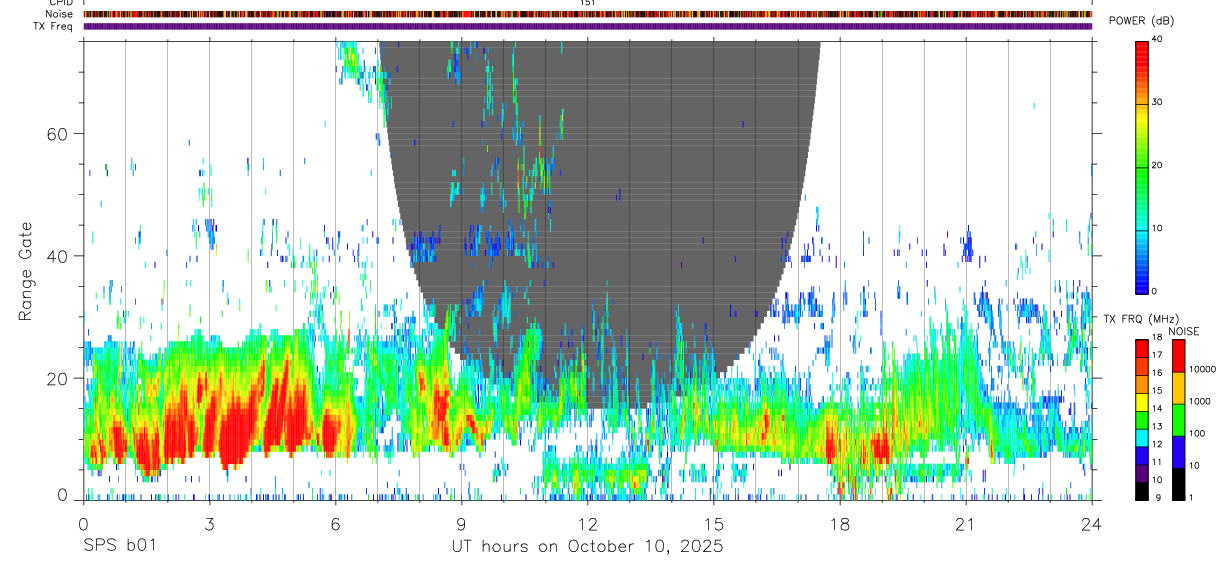Click the TX Freq row label above the plot

53,26
